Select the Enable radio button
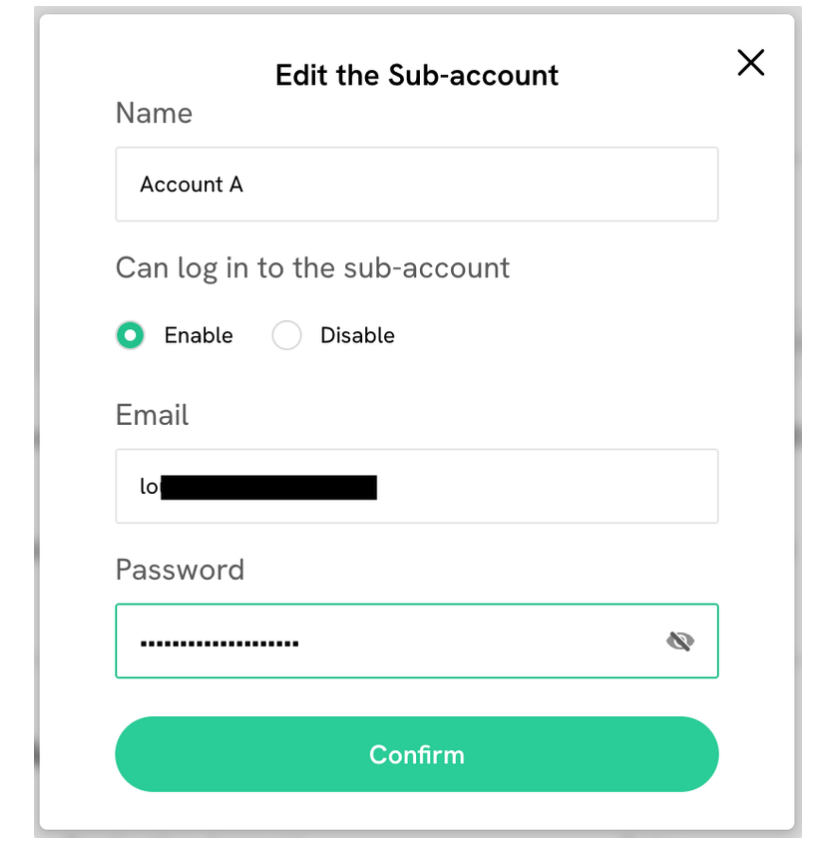Viewport: 830px width, 844px height. tap(130, 336)
